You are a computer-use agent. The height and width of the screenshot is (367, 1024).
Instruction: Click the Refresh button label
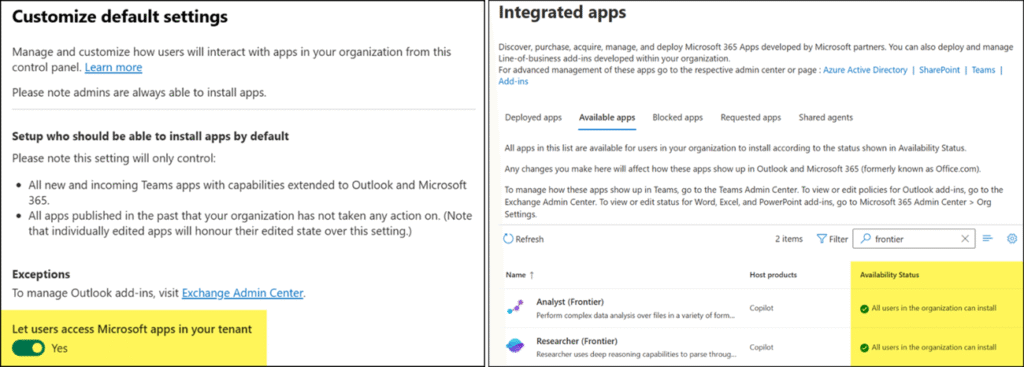pyautogui.click(x=530, y=239)
